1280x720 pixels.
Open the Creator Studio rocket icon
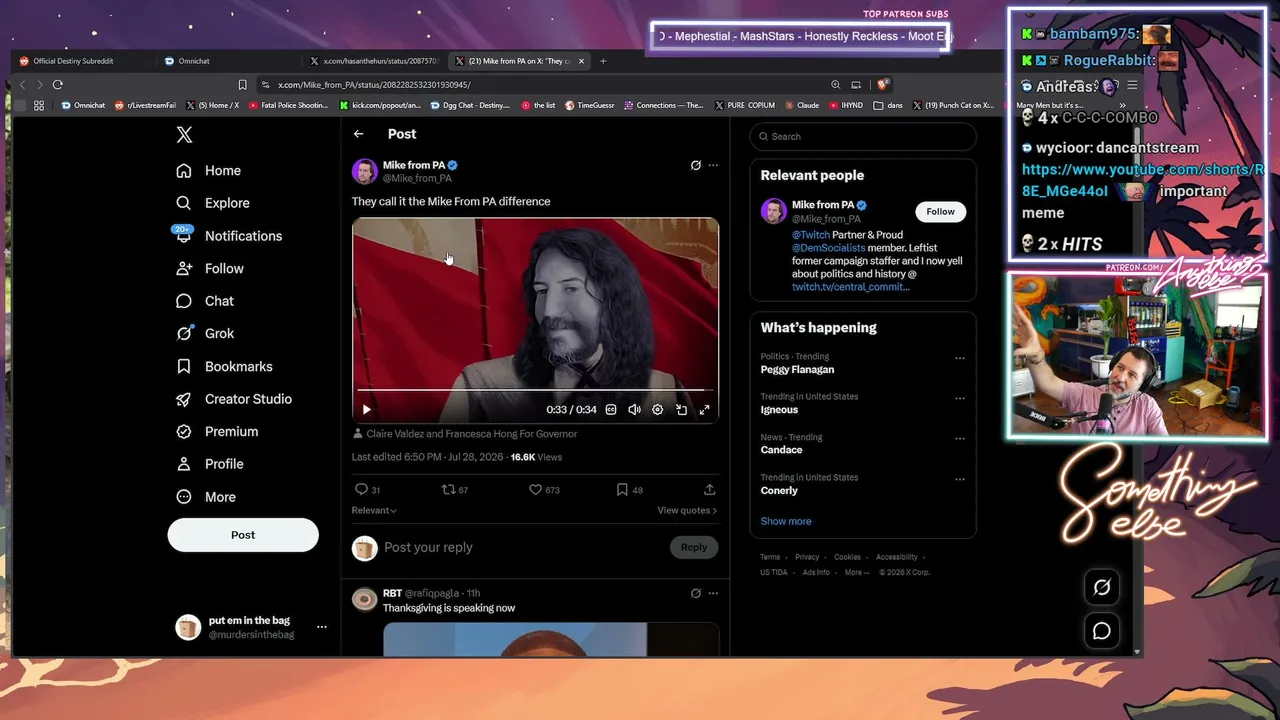point(184,399)
